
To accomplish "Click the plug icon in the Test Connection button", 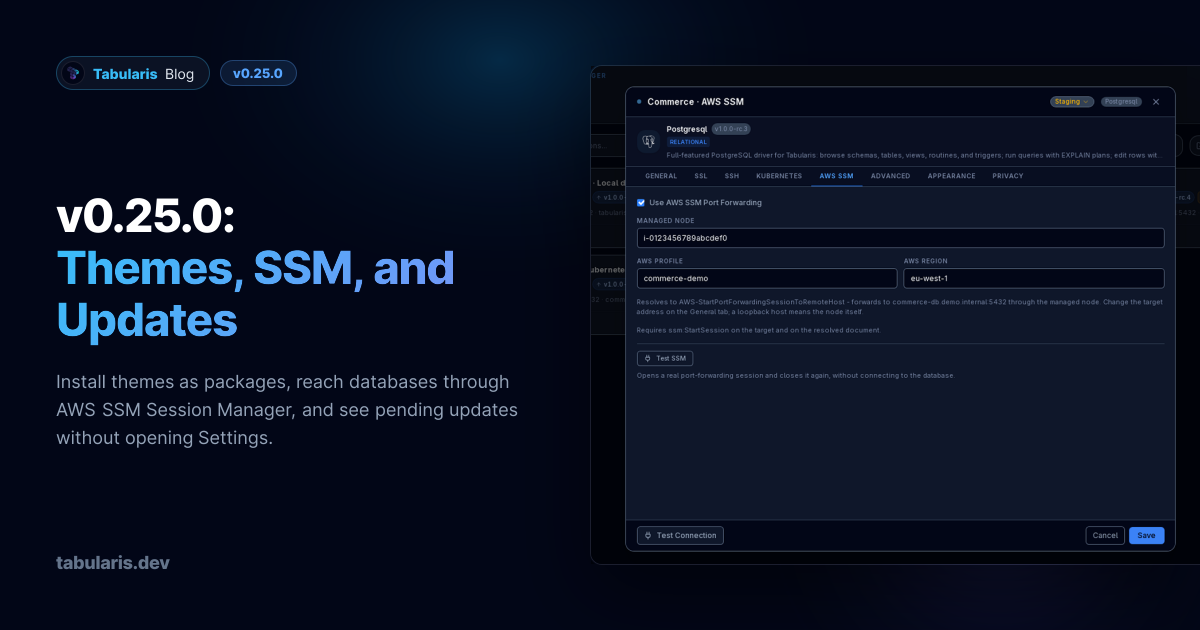I will pos(647,535).
